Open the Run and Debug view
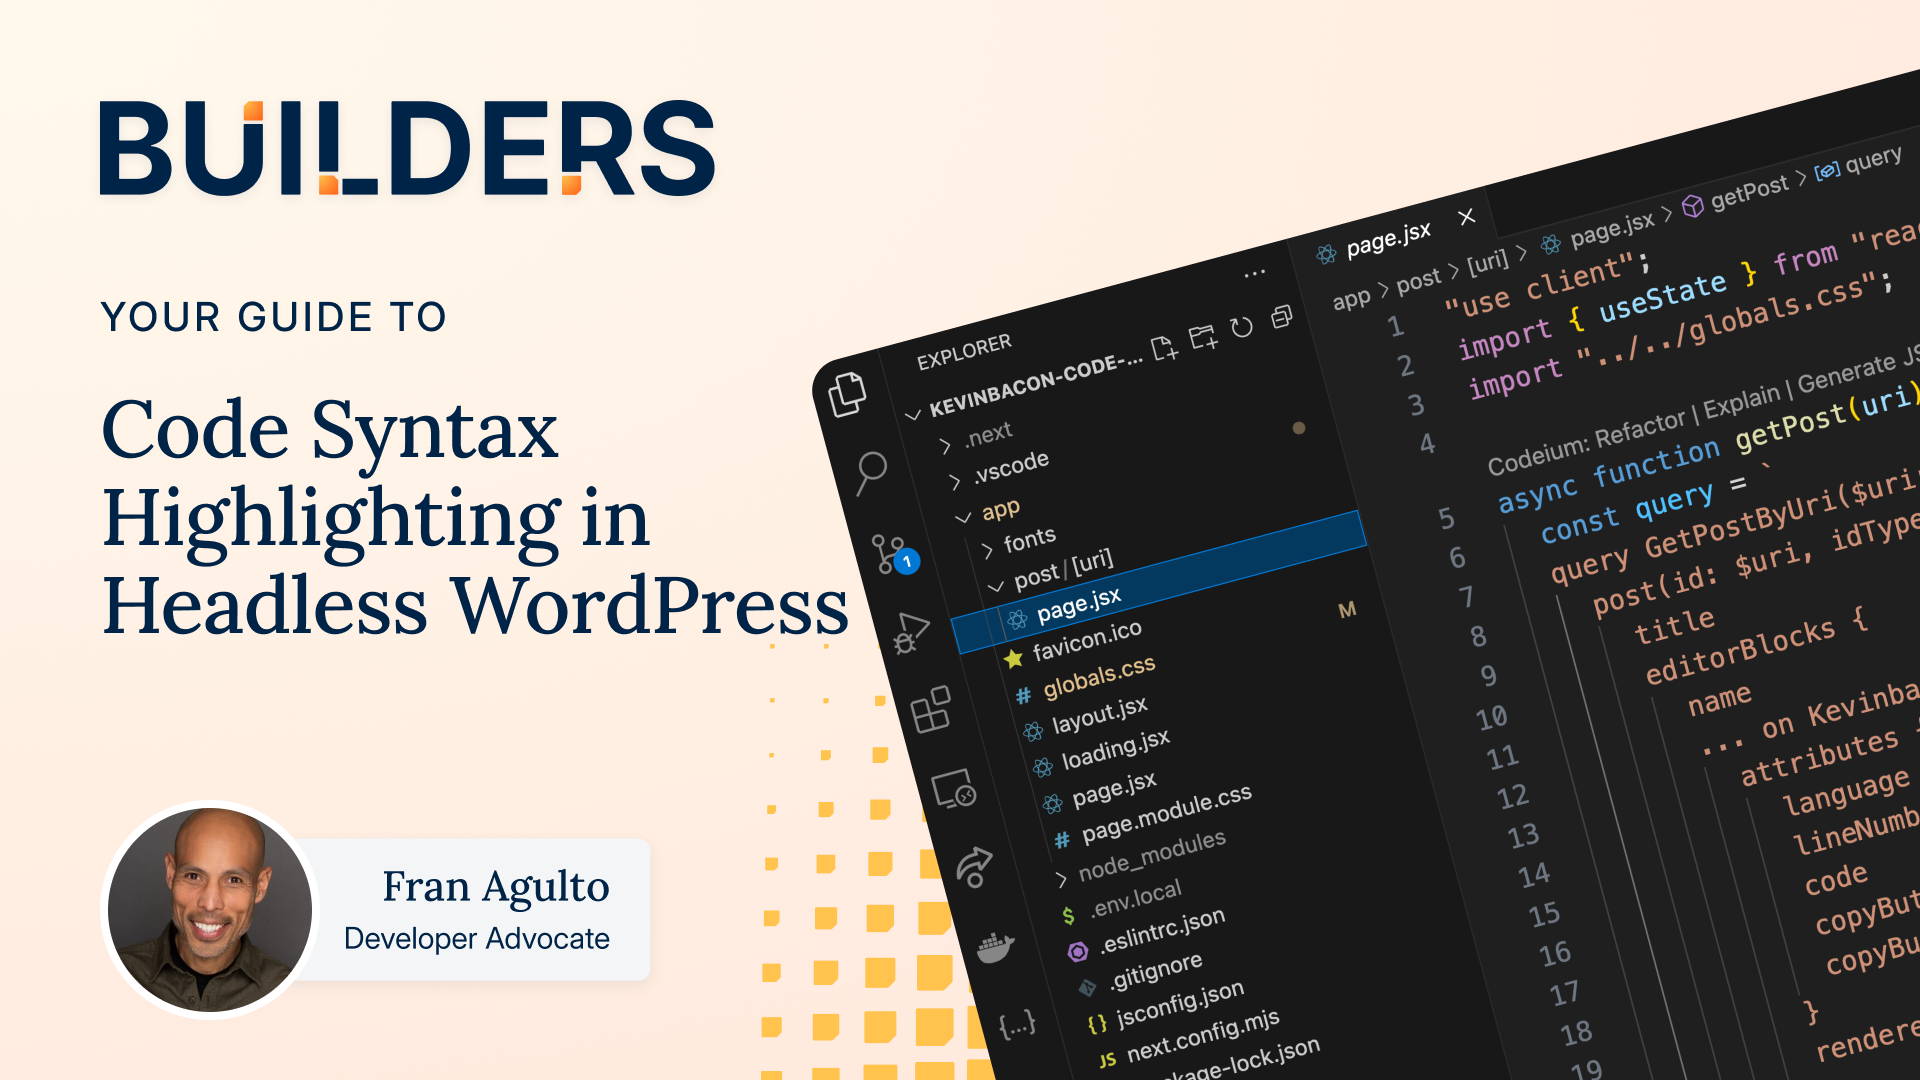The width and height of the screenshot is (1920, 1080). pyautogui.click(x=912, y=632)
